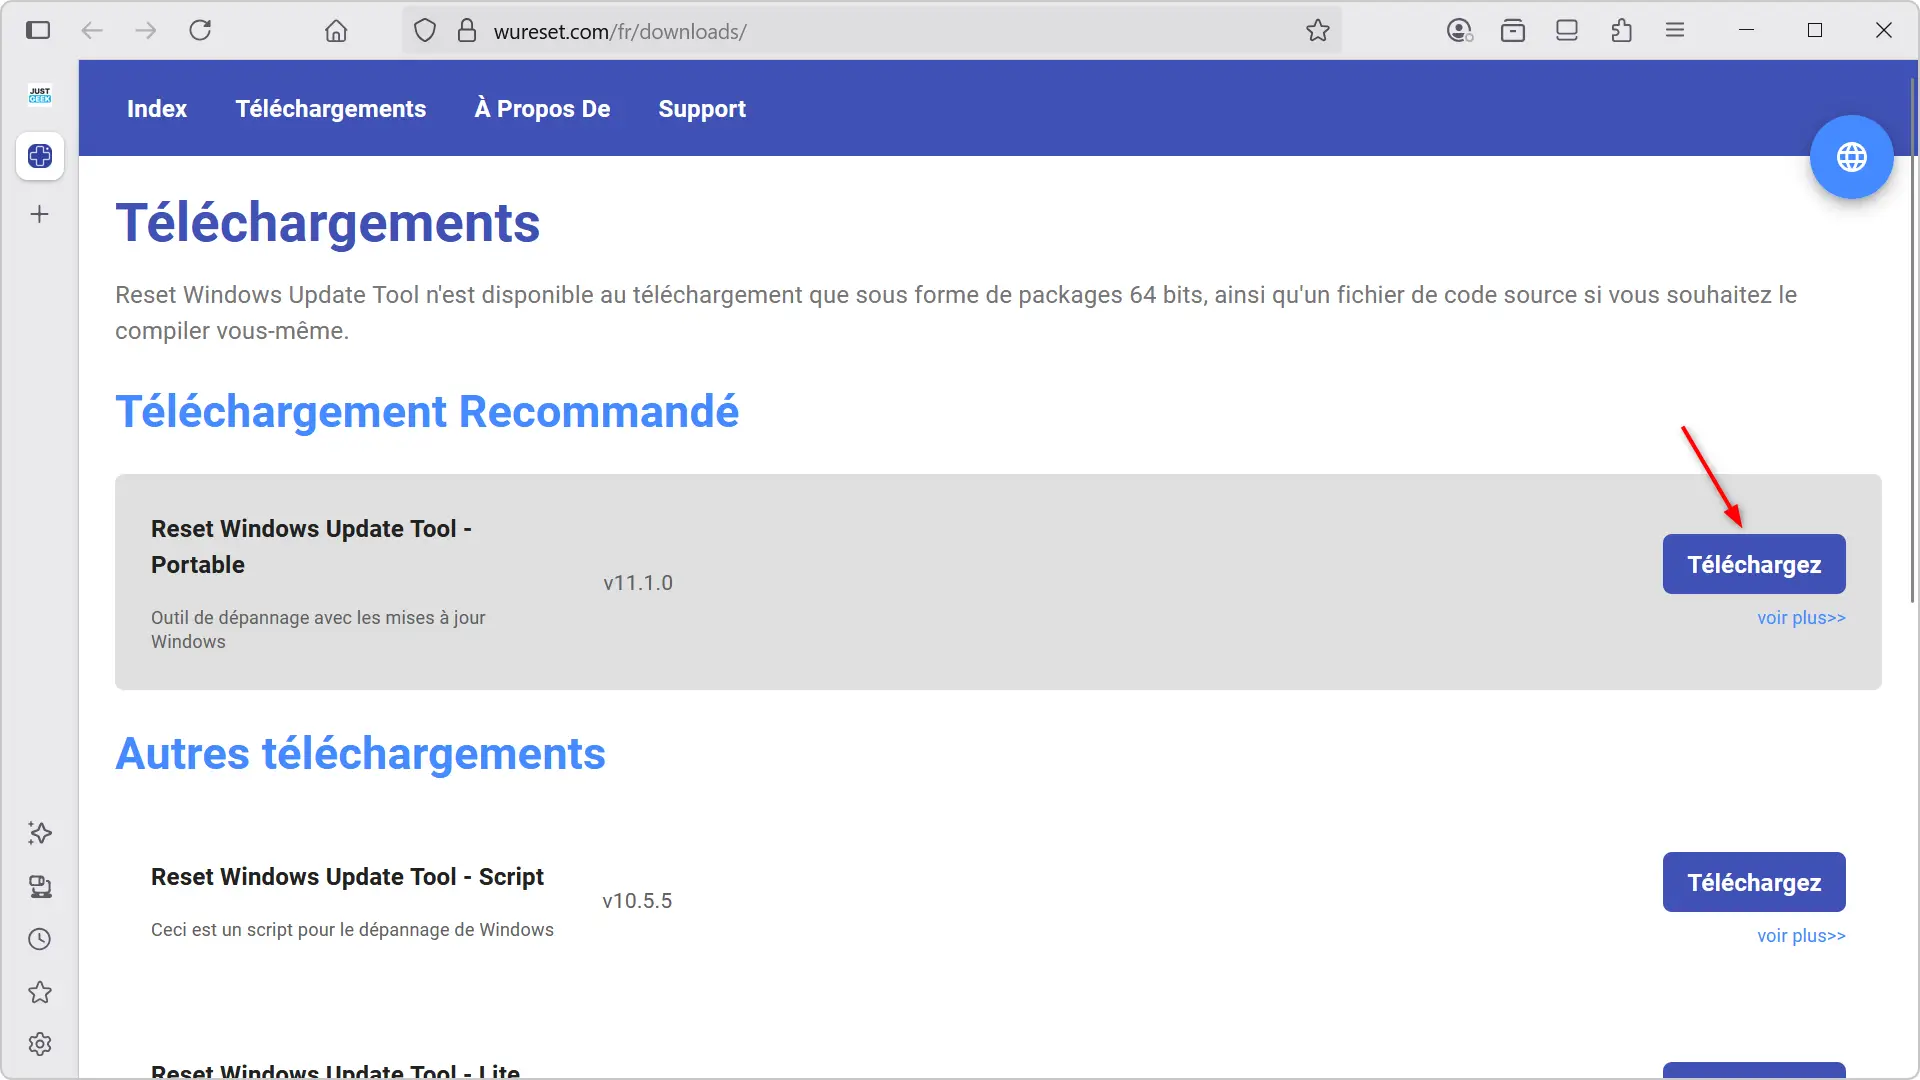The width and height of the screenshot is (1920, 1080).
Task: Open the account profile icon
Action: [x=1460, y=31]
